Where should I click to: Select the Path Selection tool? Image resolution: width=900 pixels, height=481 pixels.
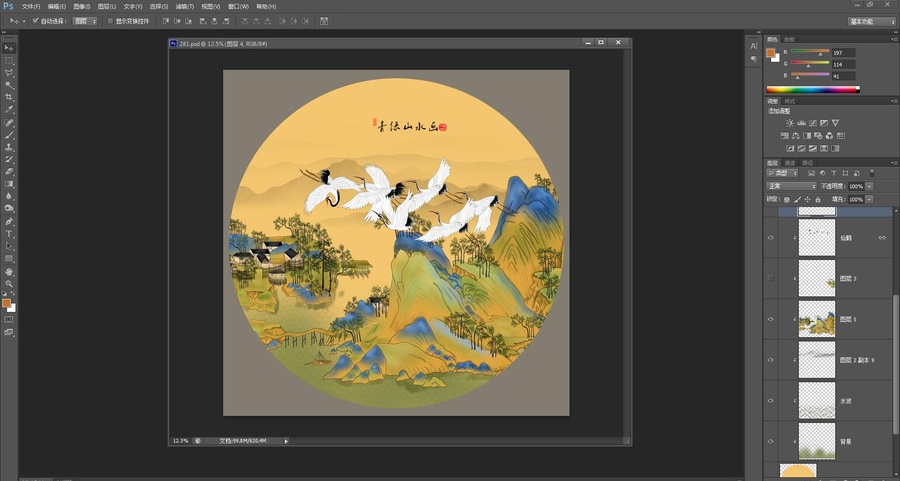tap(9, 246)
